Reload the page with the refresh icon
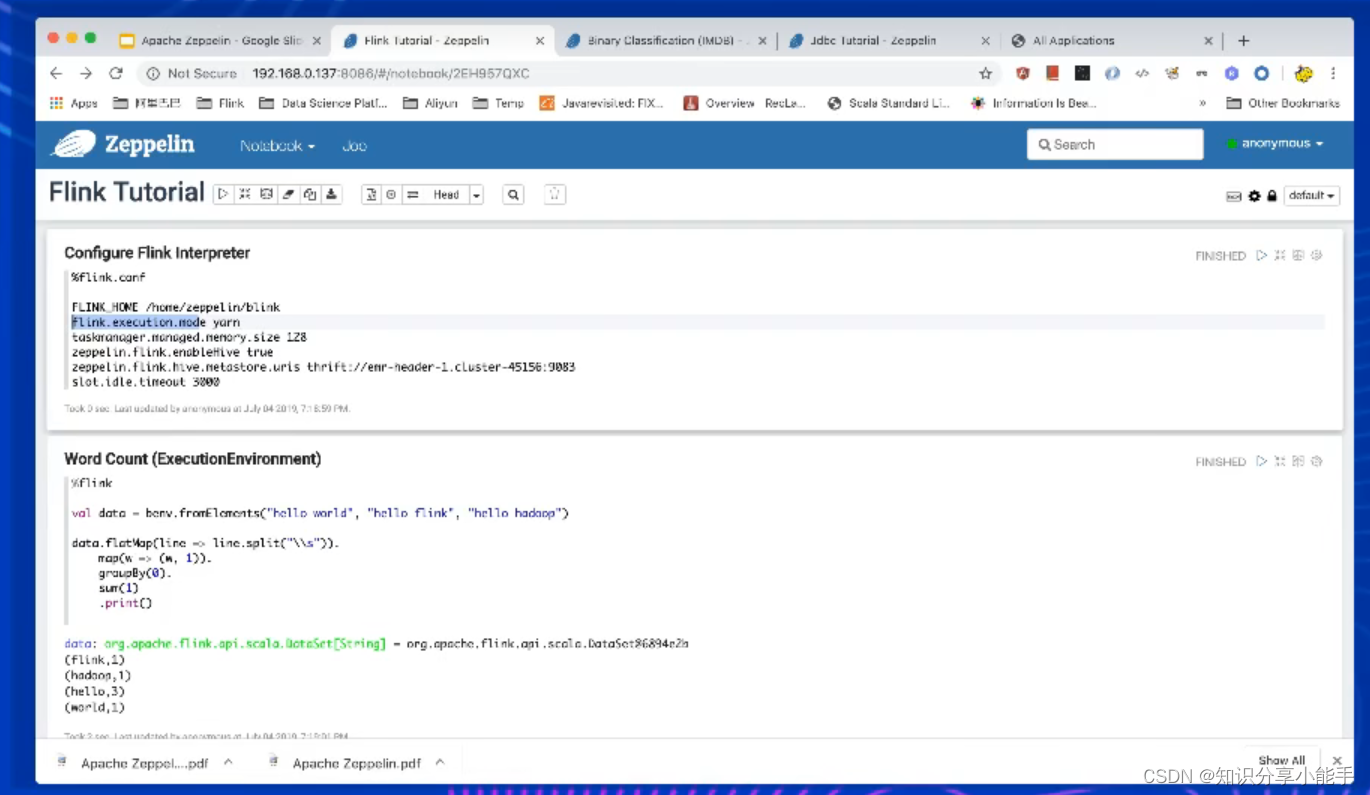This screenshot has height=795, width=1370. pos(116,73)
